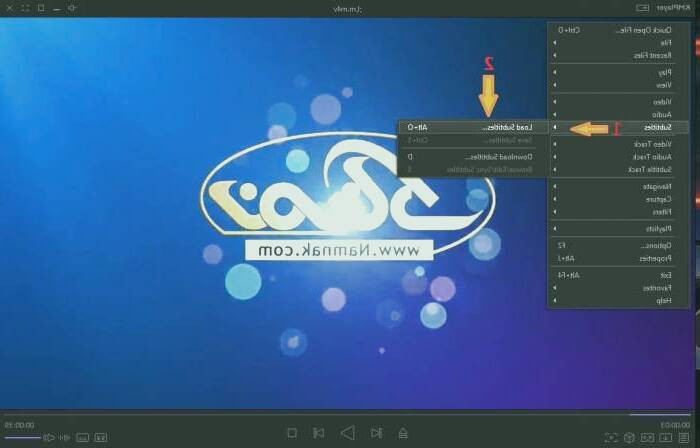
Task: Choose Quick Open File... from the context menu
Action: tap(618, 30)
